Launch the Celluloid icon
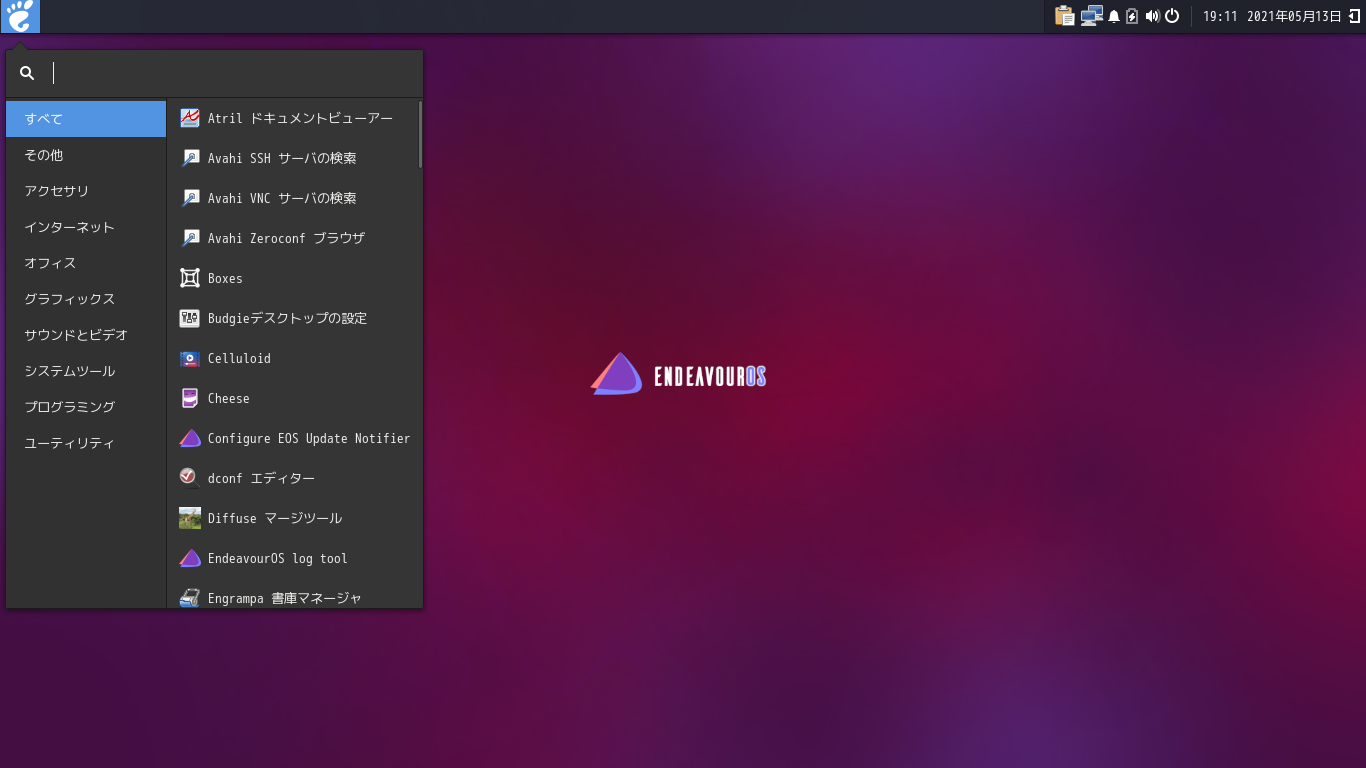1366x768 pixels. pos(189,358)
